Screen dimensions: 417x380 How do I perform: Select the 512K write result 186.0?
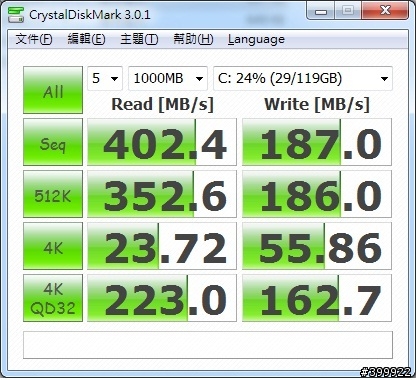pos(317,194)
